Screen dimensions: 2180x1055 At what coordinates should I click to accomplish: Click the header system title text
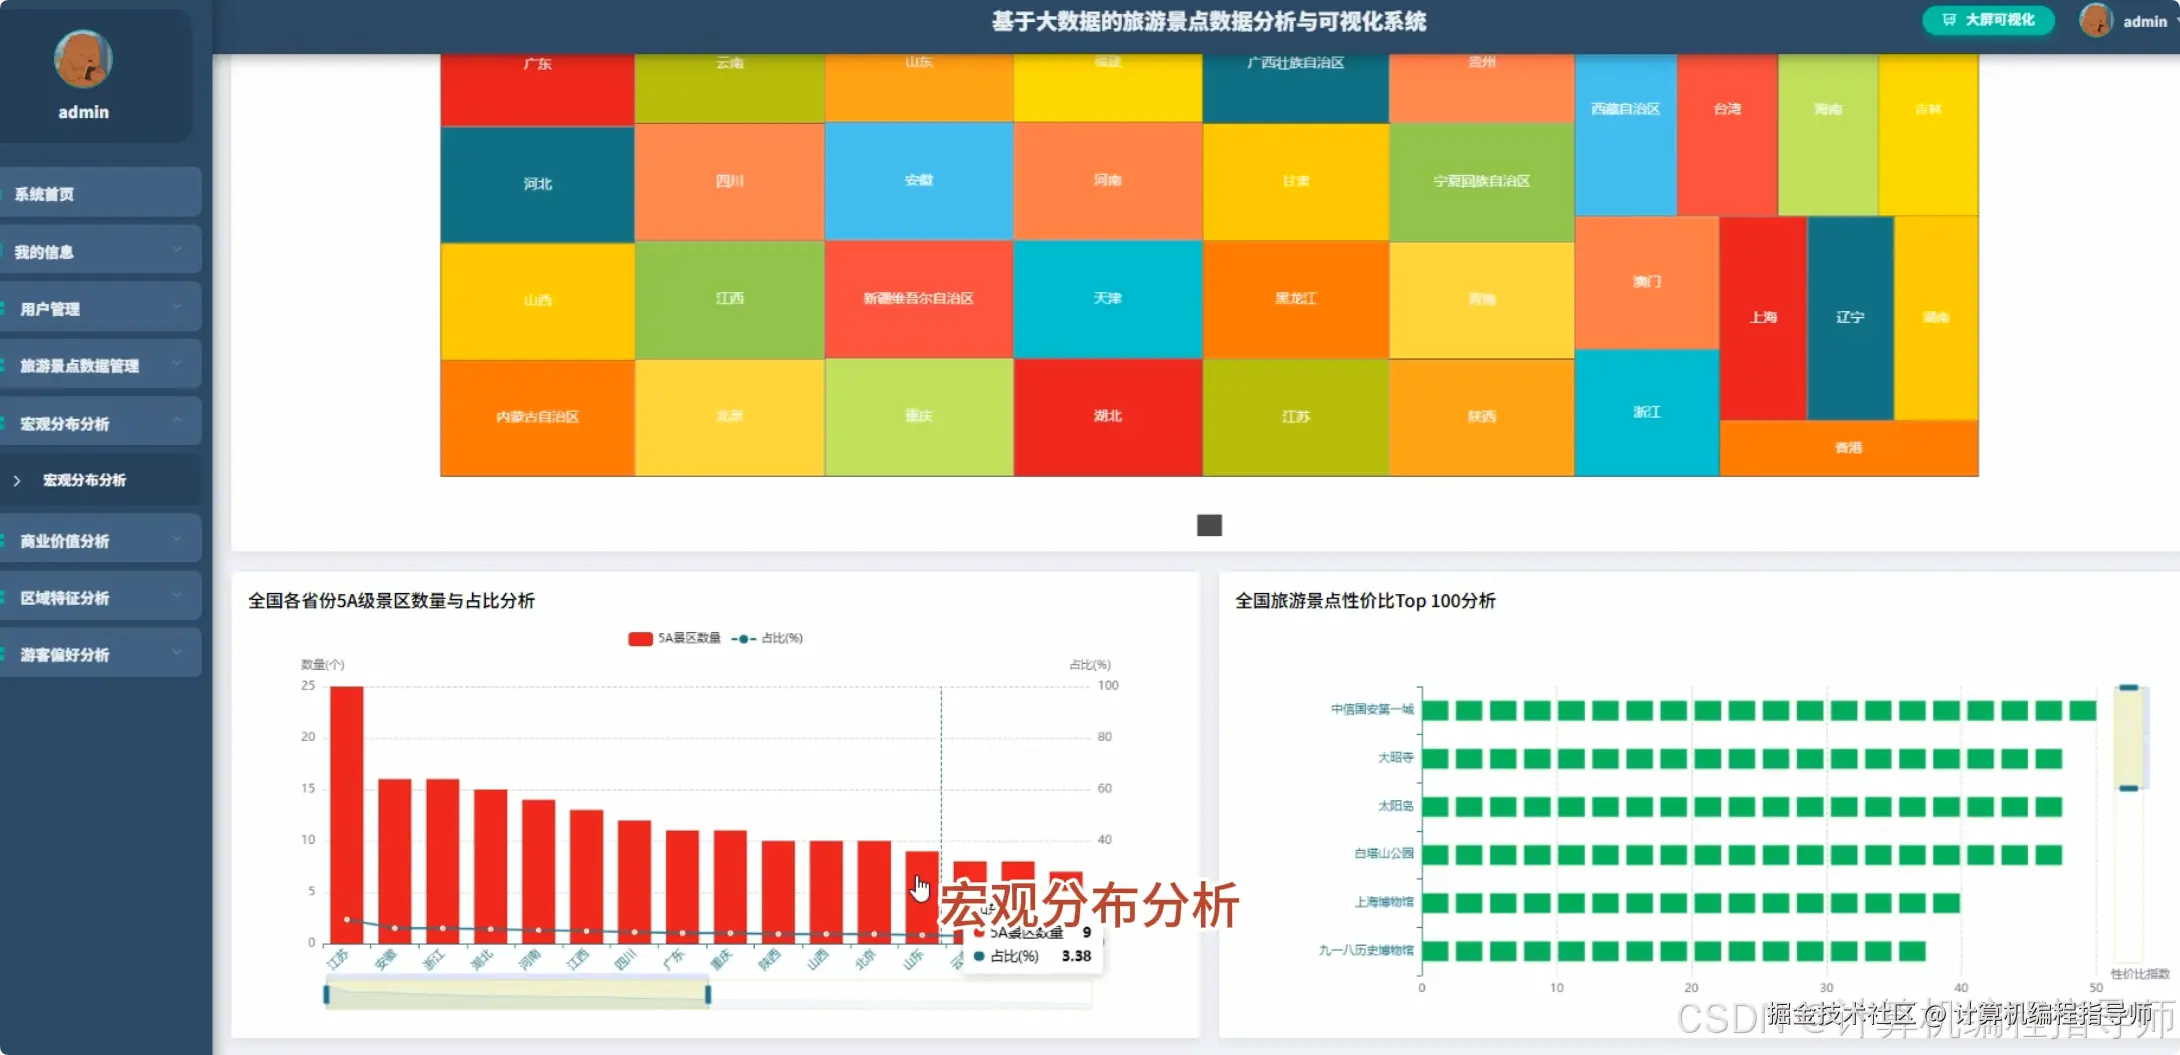(x=1208, y=21)
